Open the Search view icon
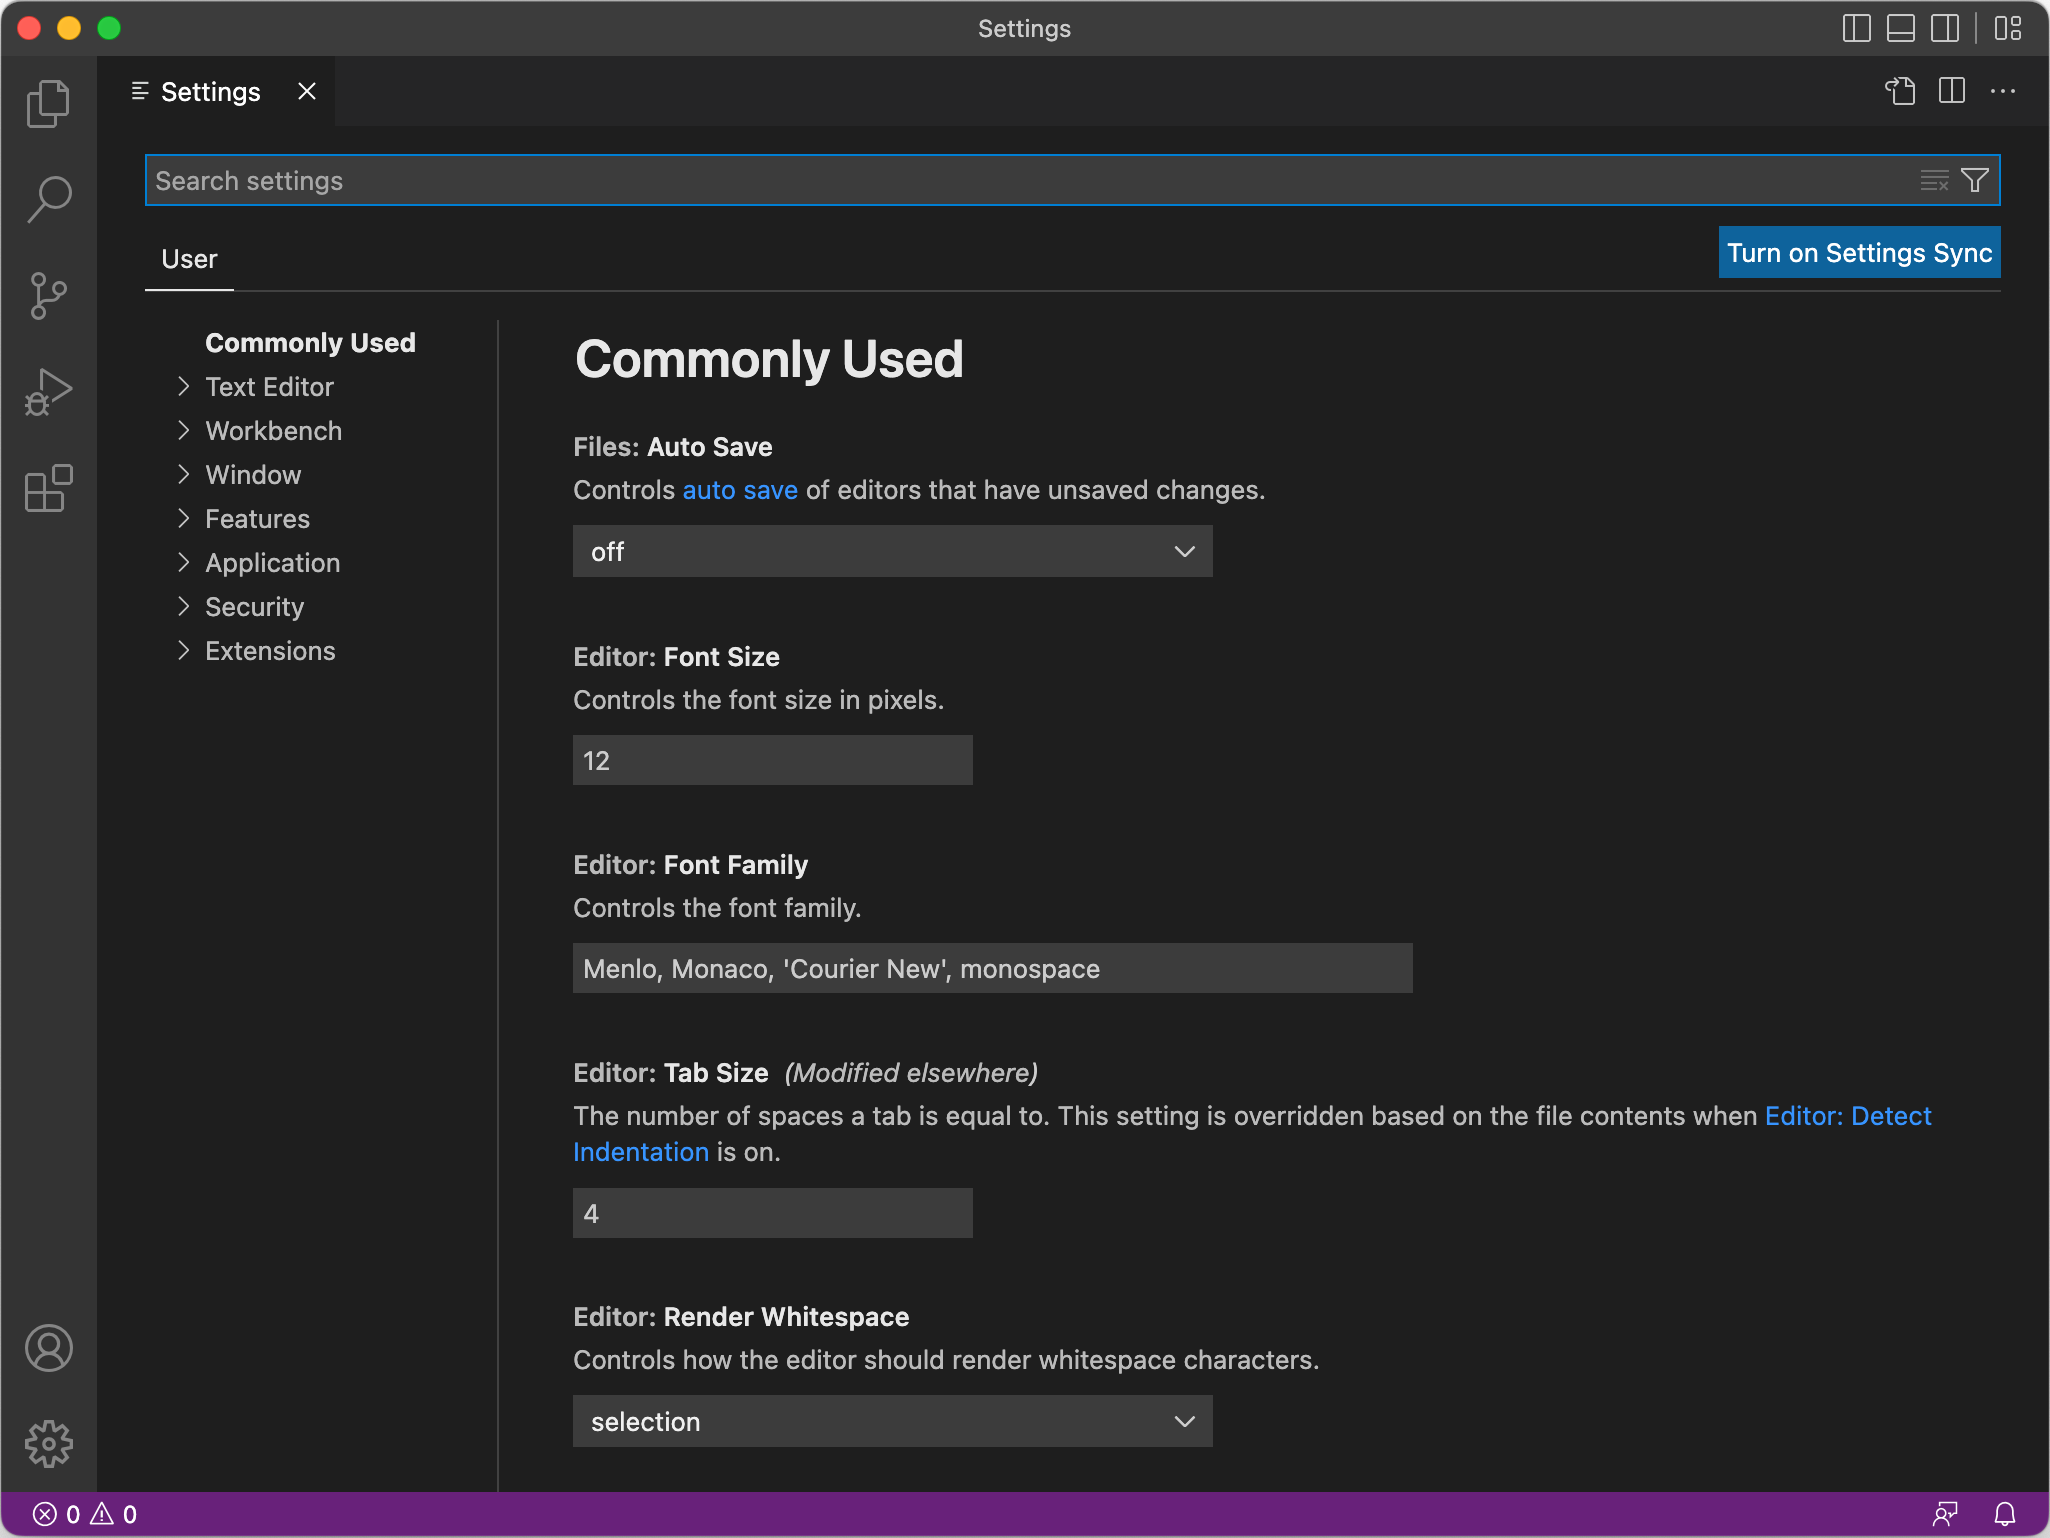Image resolution: width=2050 pixels, height=1538 pixels. click(x=48, y=199)
